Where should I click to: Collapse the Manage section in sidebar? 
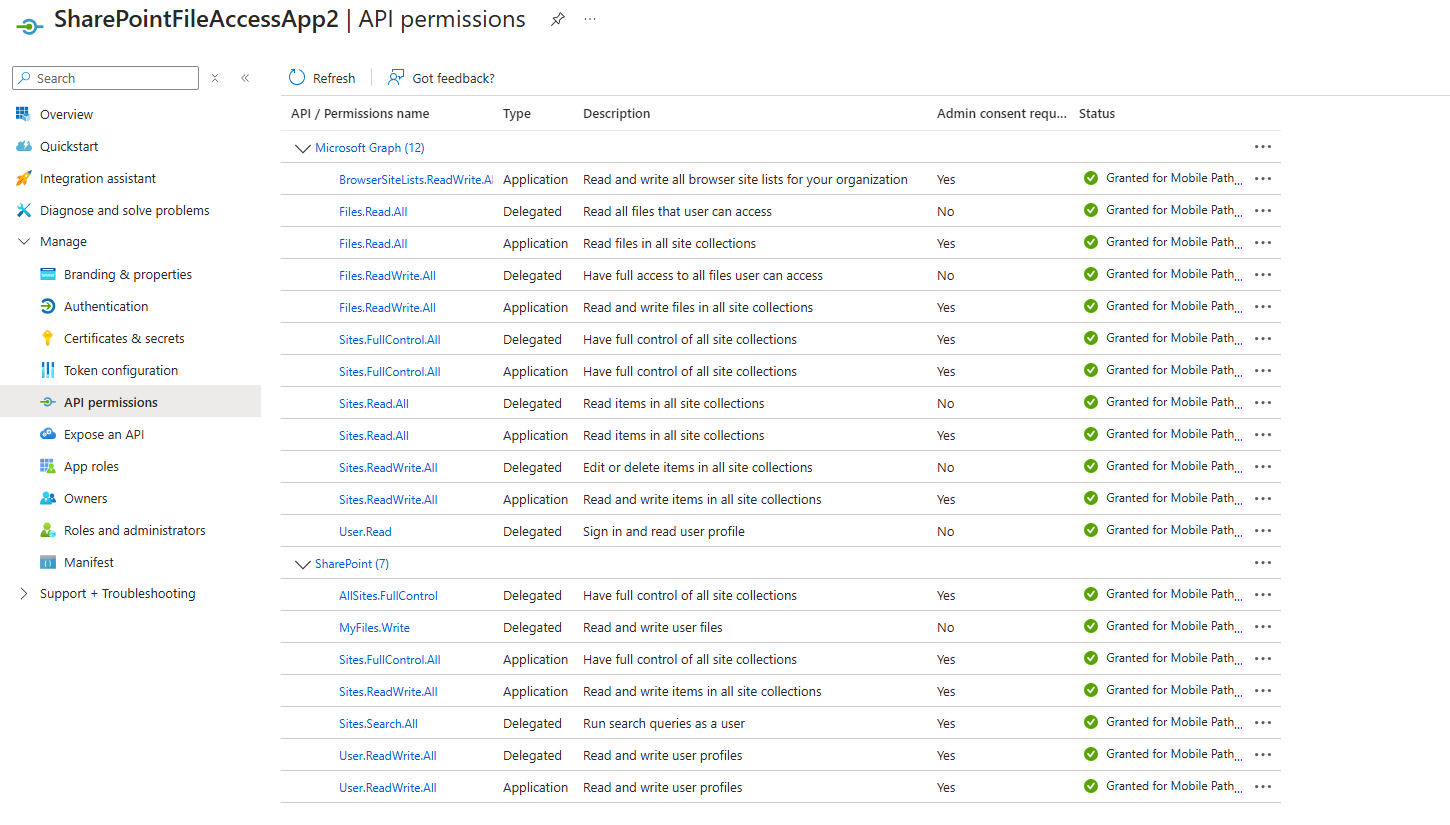25,242
